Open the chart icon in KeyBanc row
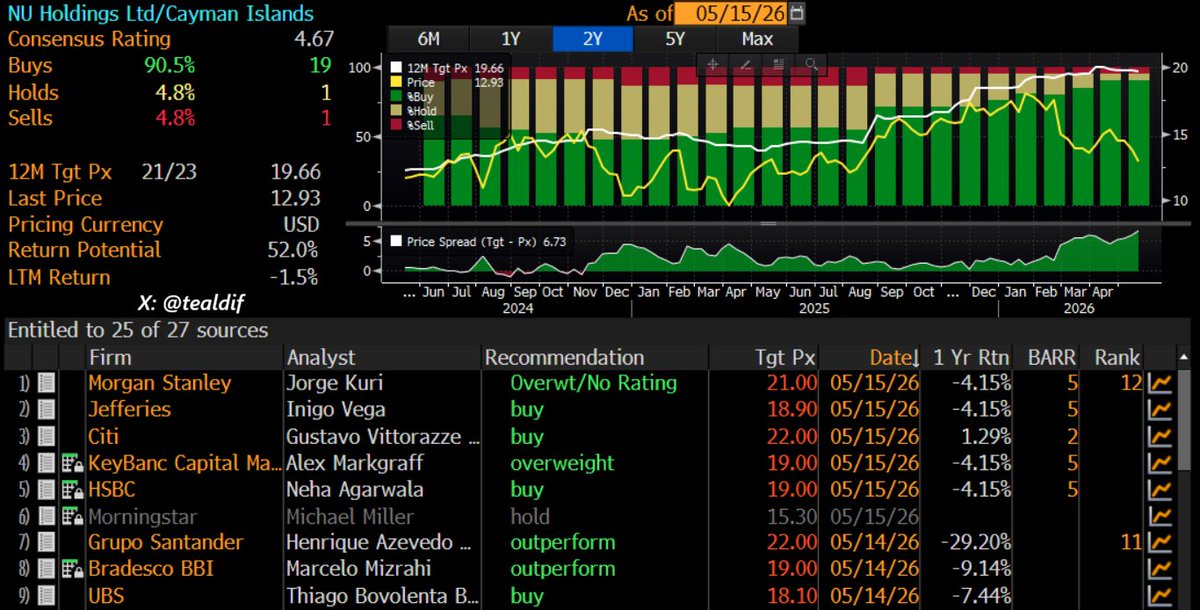 (1160, 463)
